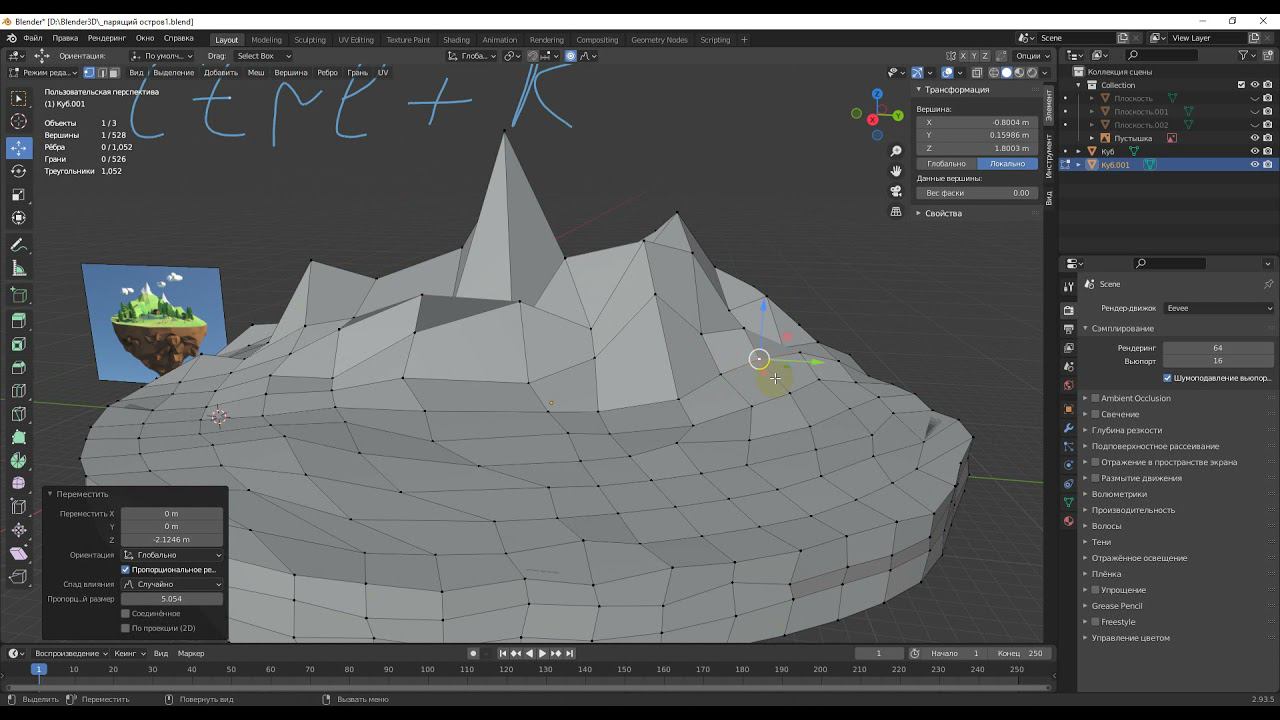
Task: Click the Локально button in Трансформация
Action: 1007,163
